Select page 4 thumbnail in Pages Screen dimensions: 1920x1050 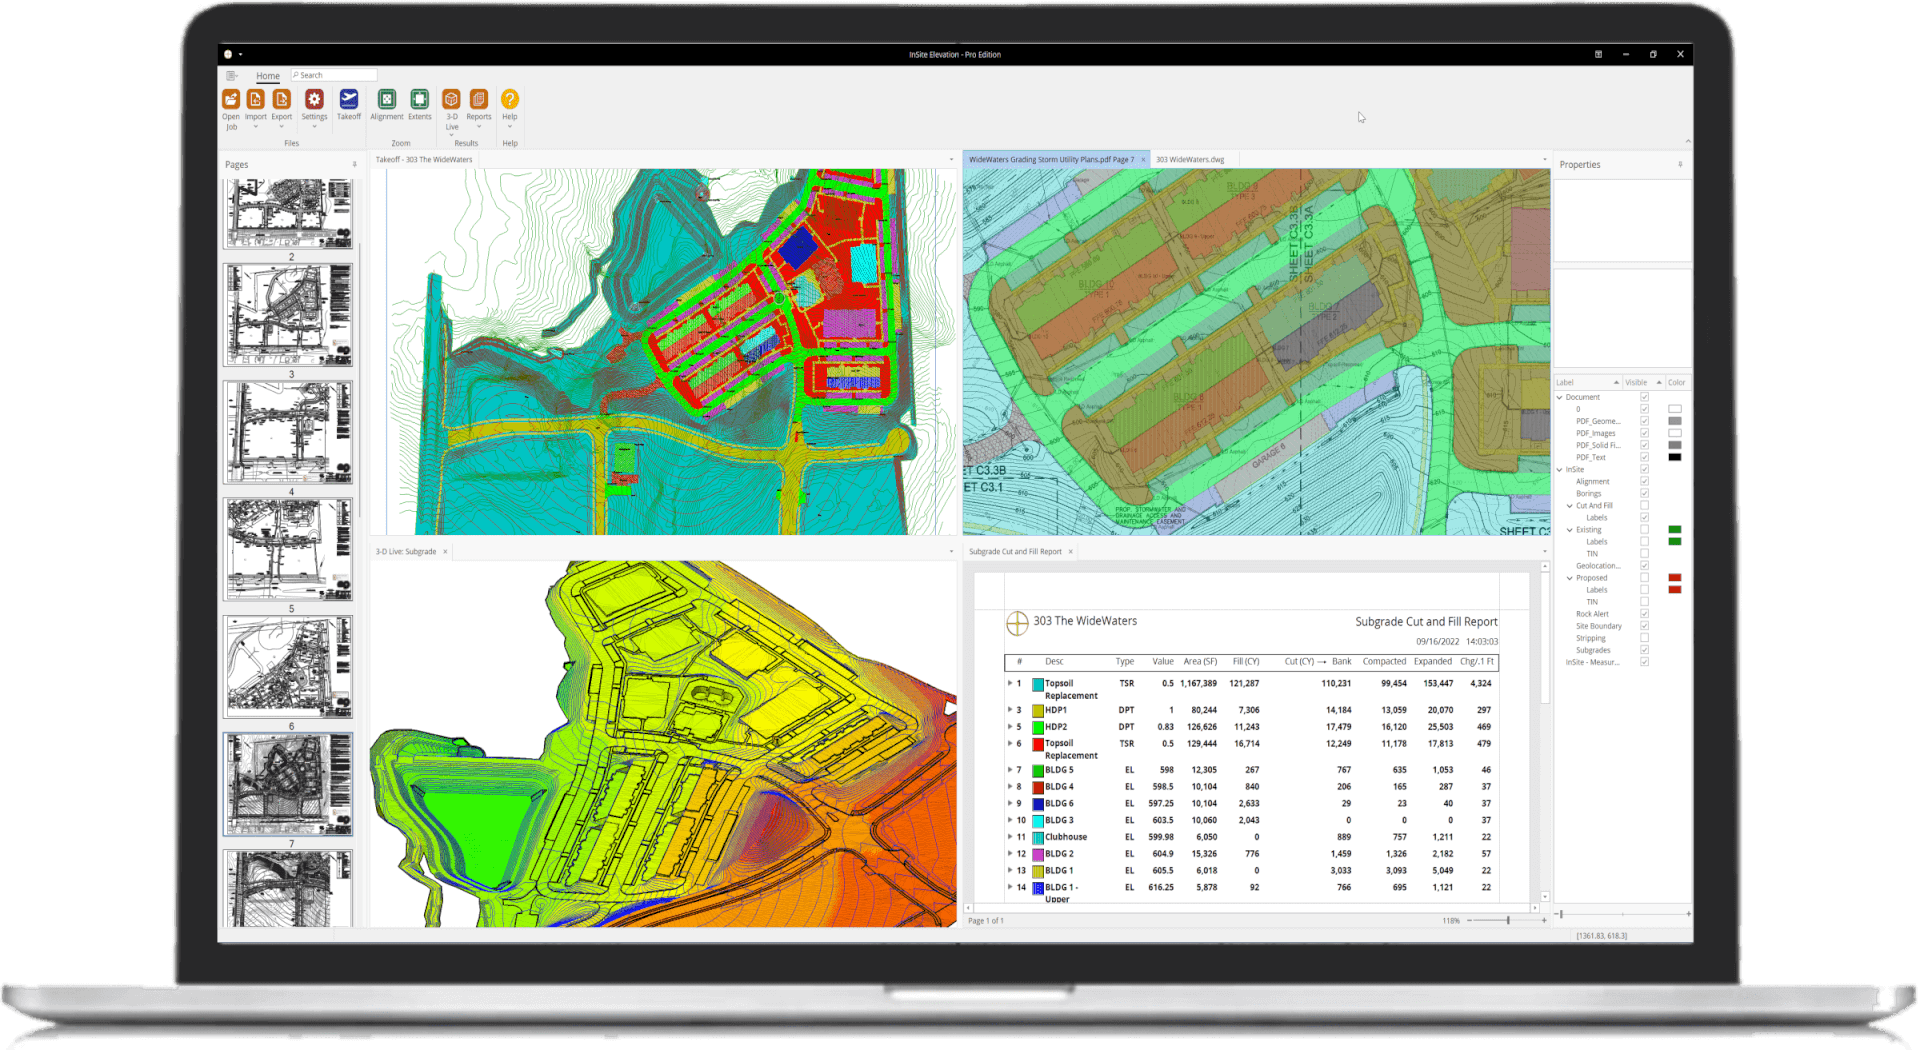(288, 432)
